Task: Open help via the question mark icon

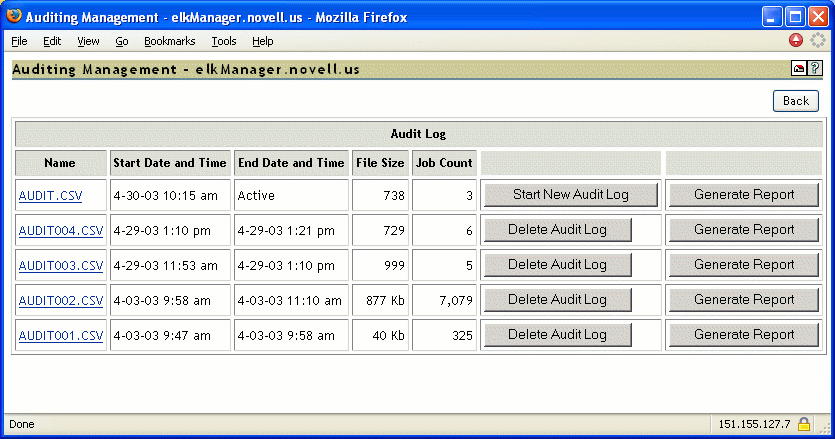Action: click(814, 69)
